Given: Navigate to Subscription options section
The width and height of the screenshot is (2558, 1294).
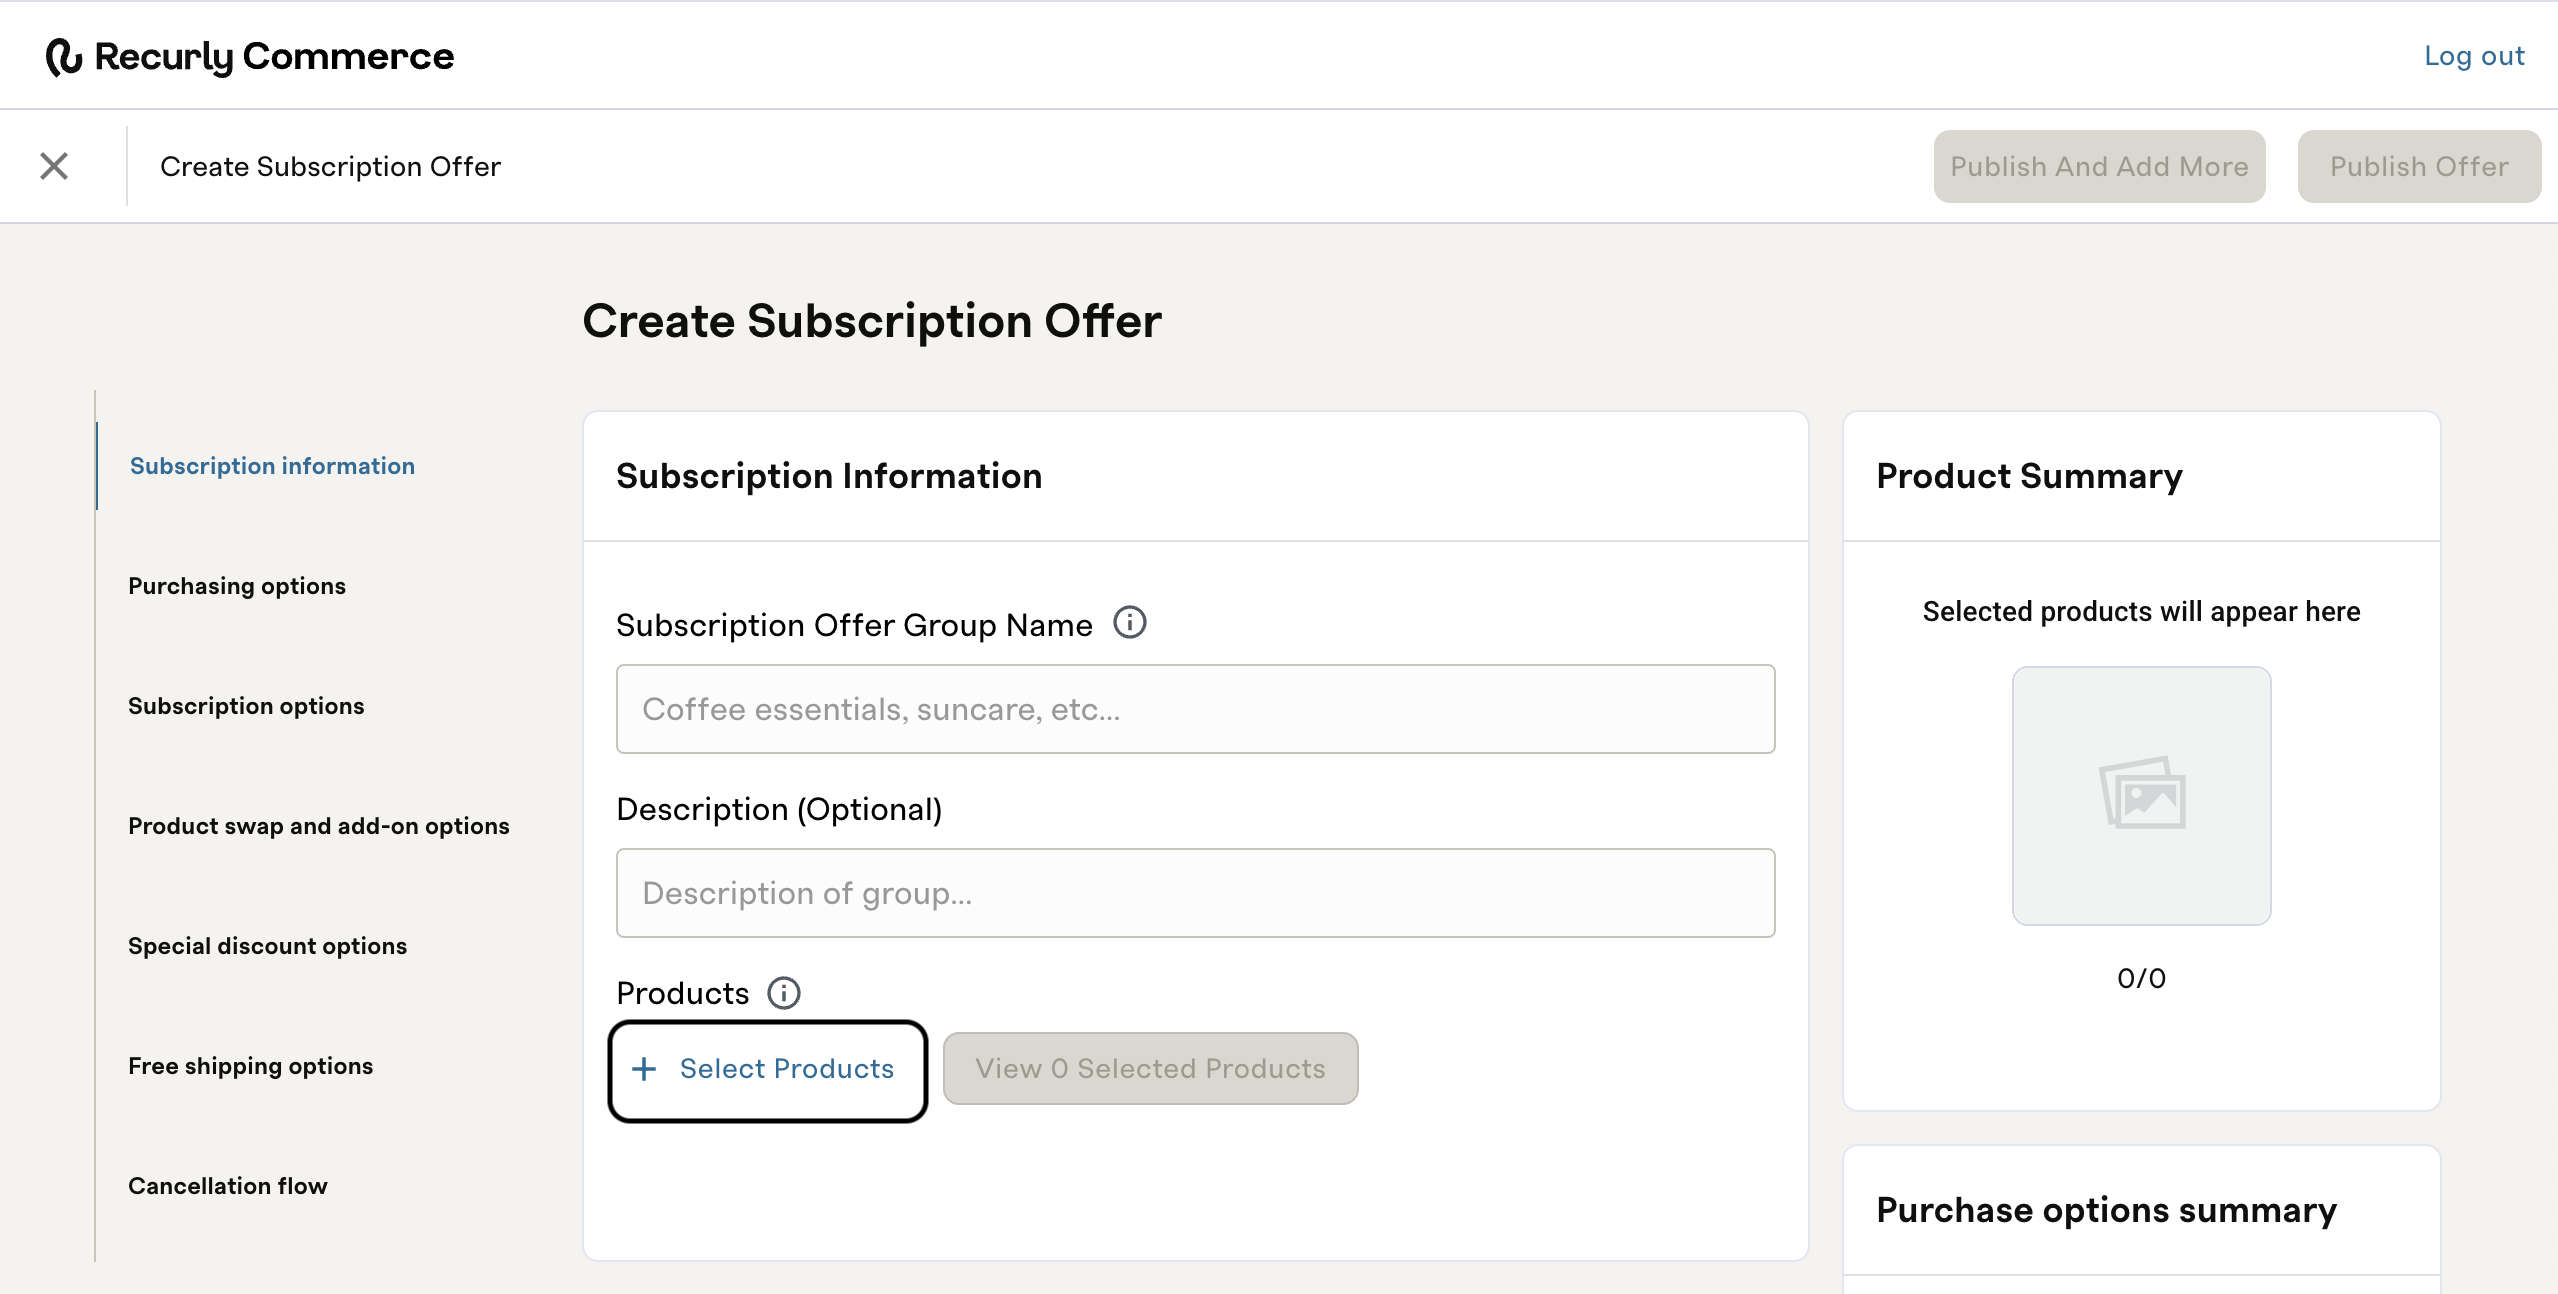Looking at the screenshot, I should tap(246, 706).
